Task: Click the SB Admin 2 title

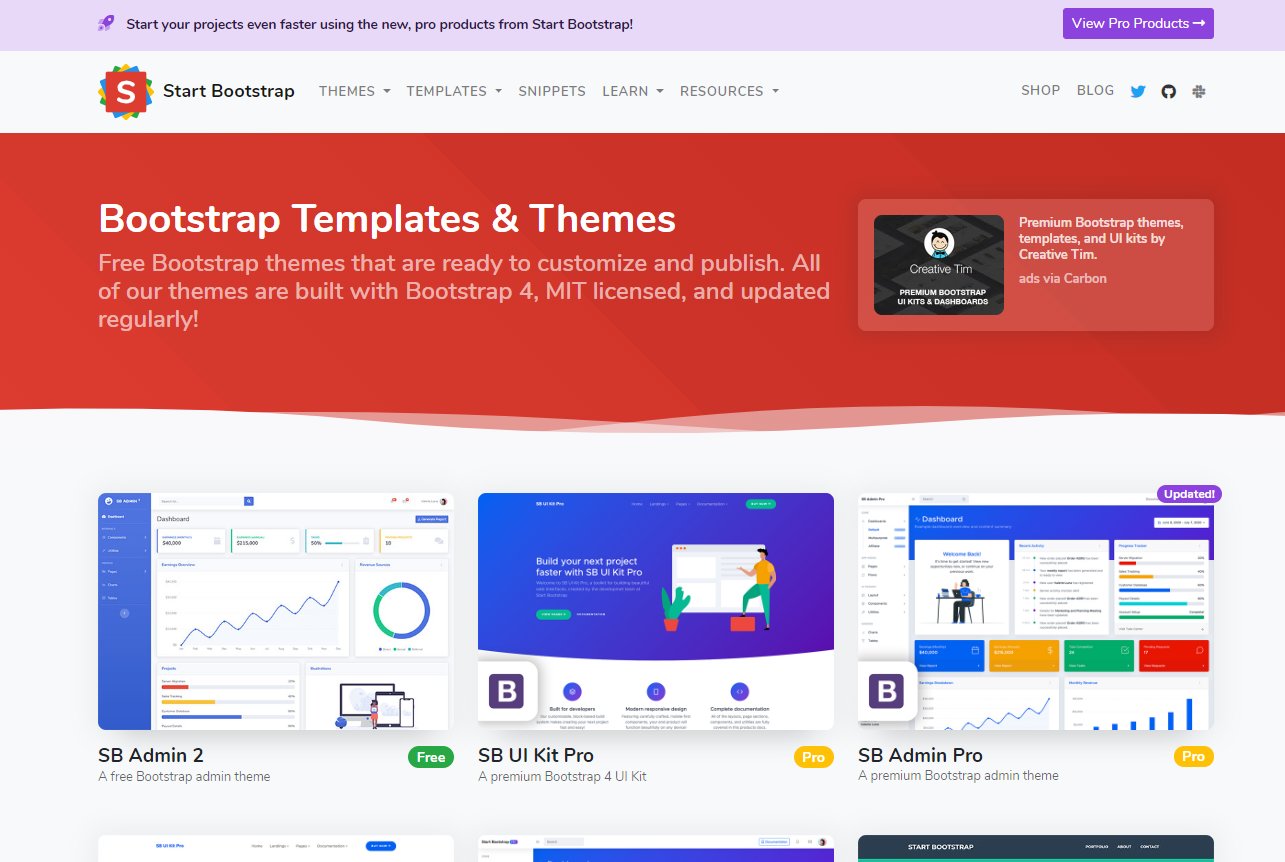Action: [x=151, y=755]
